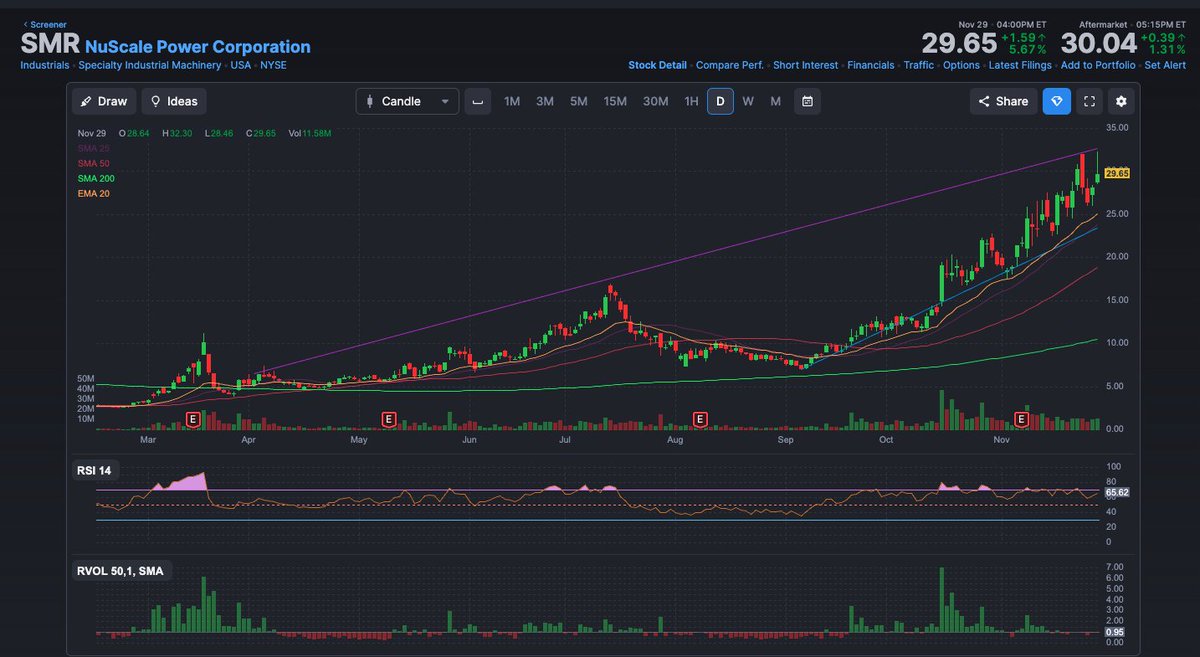Switch to the monthly M timeframe
Viewport: 1200px width, 657px height.
coord(775,101)
